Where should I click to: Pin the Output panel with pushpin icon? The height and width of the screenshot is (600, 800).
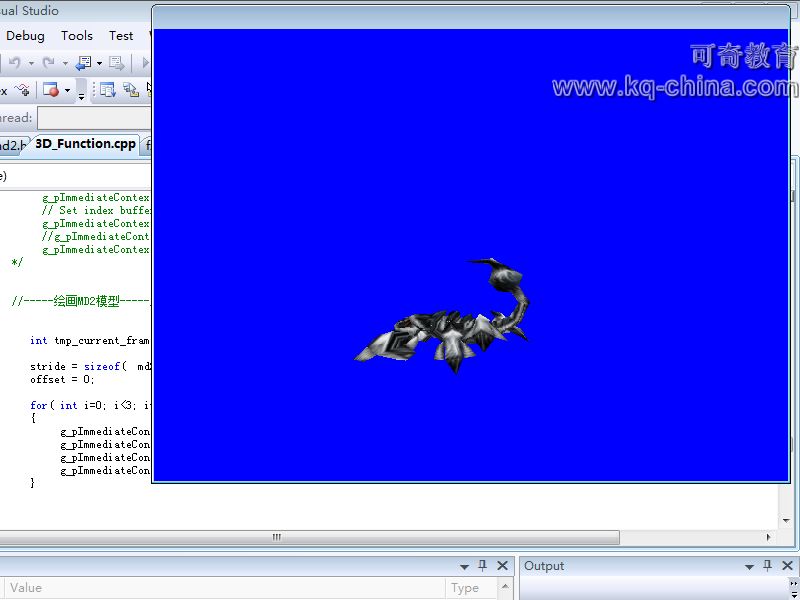pos(768,566)
